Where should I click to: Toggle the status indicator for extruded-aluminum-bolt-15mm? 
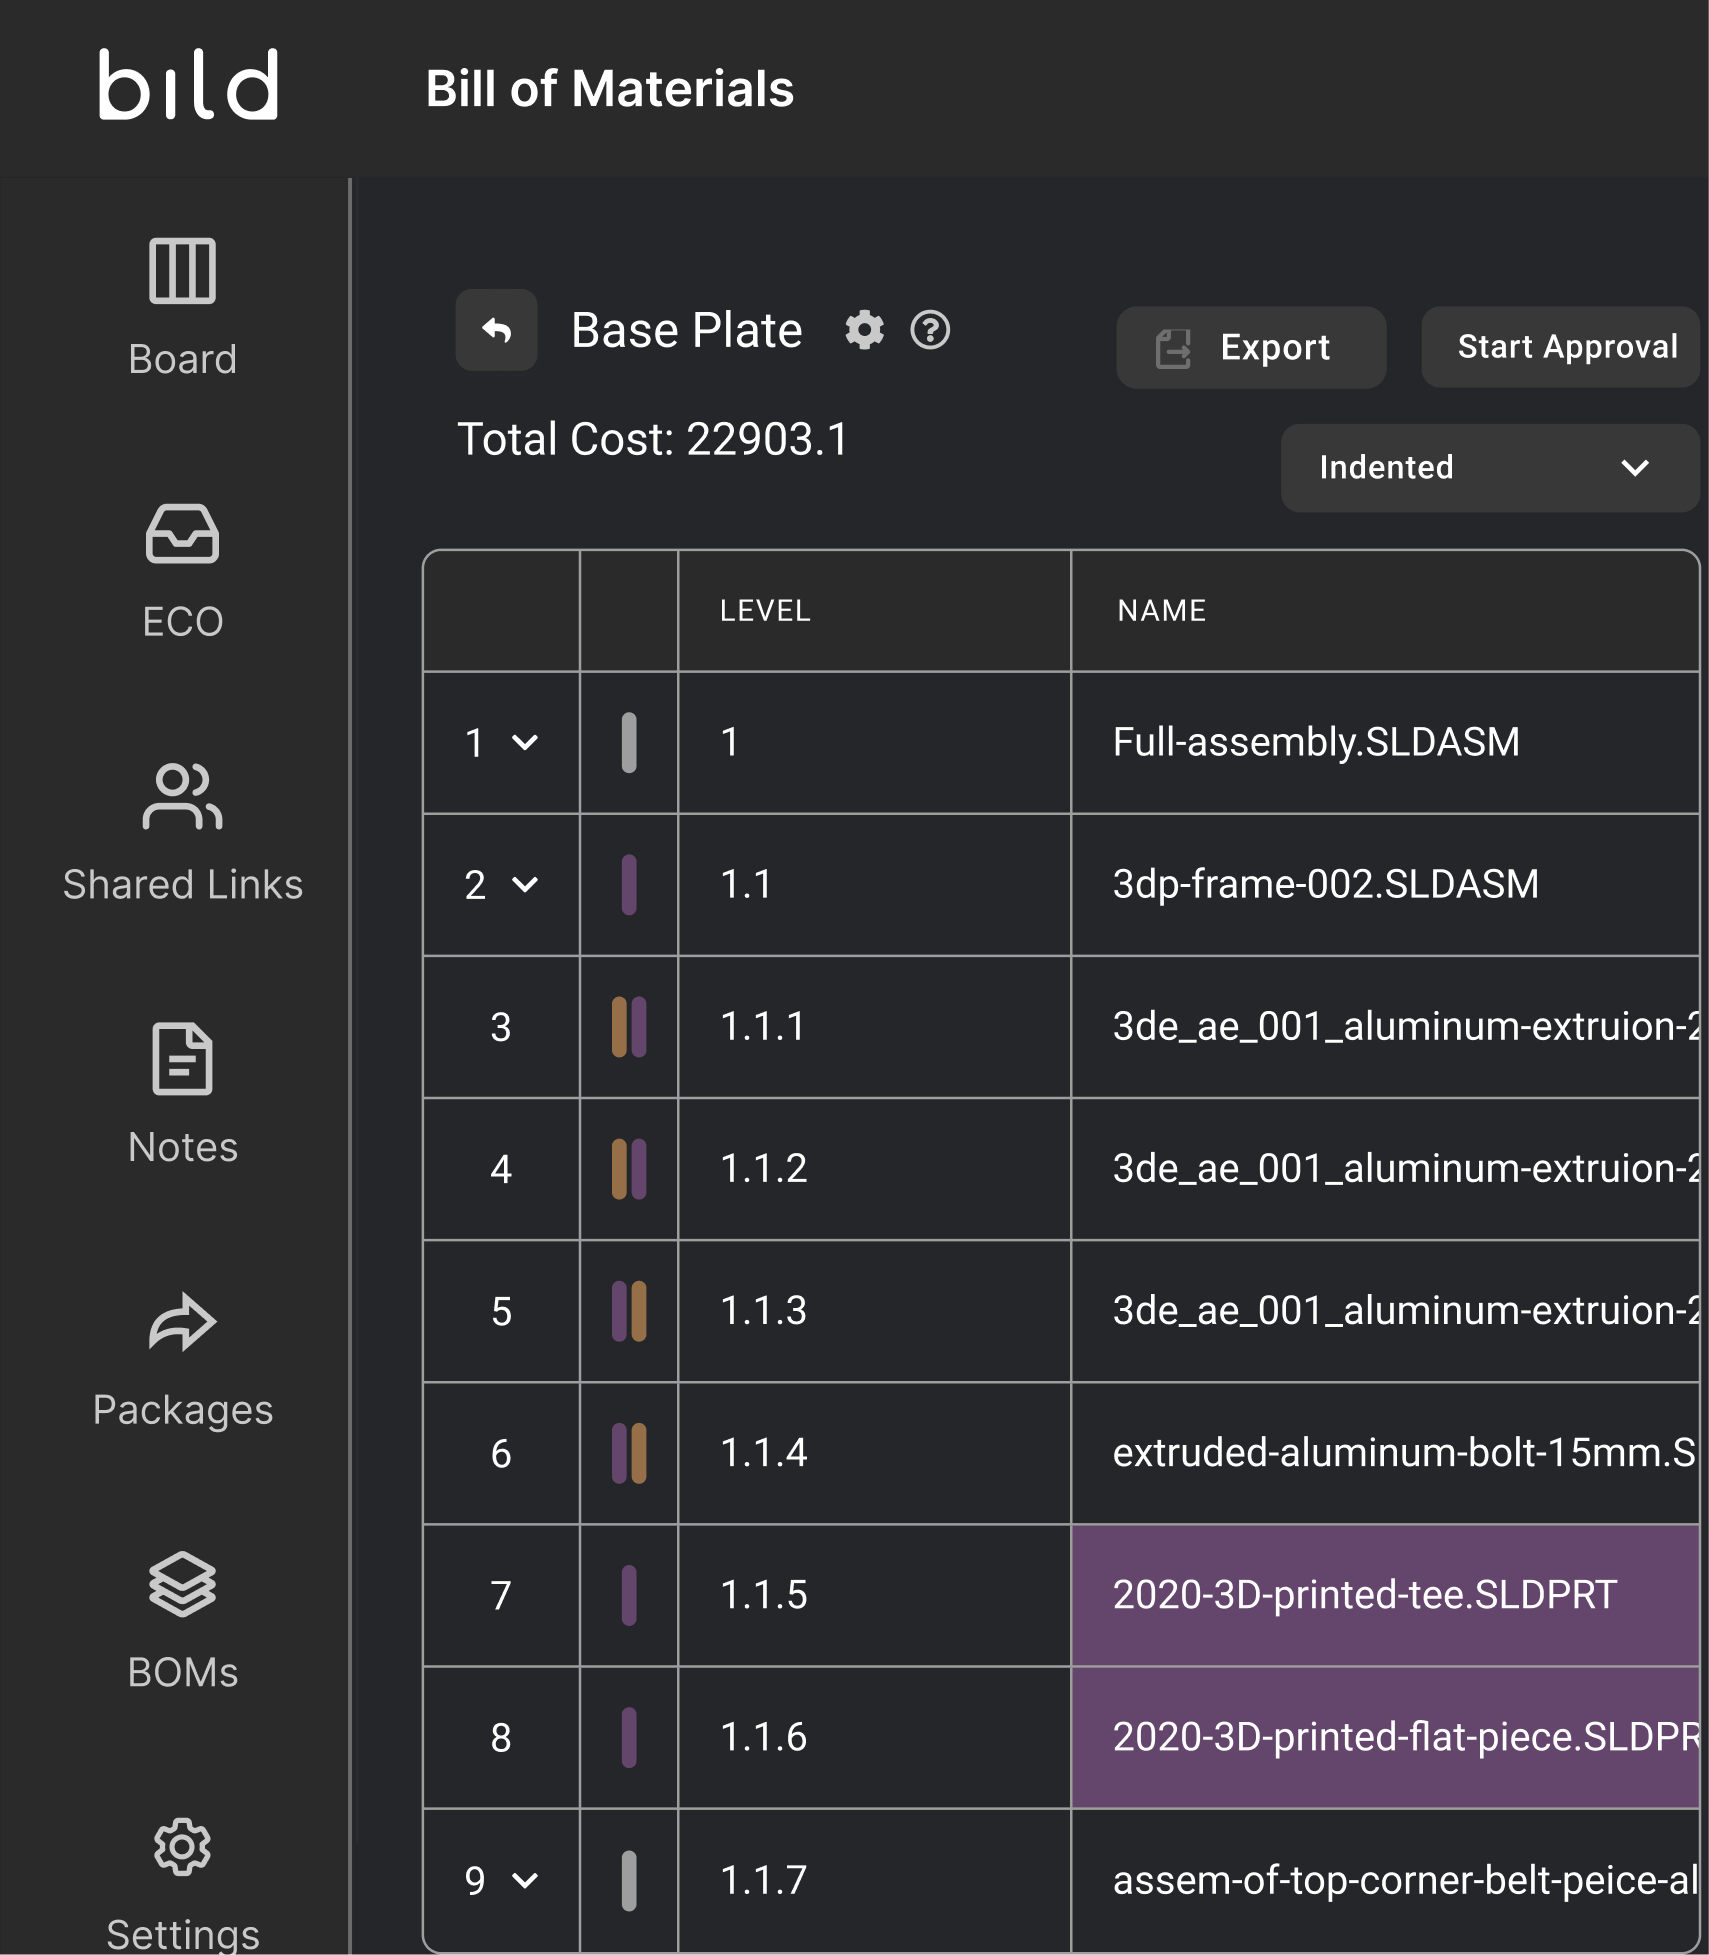(x=629, y=1454)
